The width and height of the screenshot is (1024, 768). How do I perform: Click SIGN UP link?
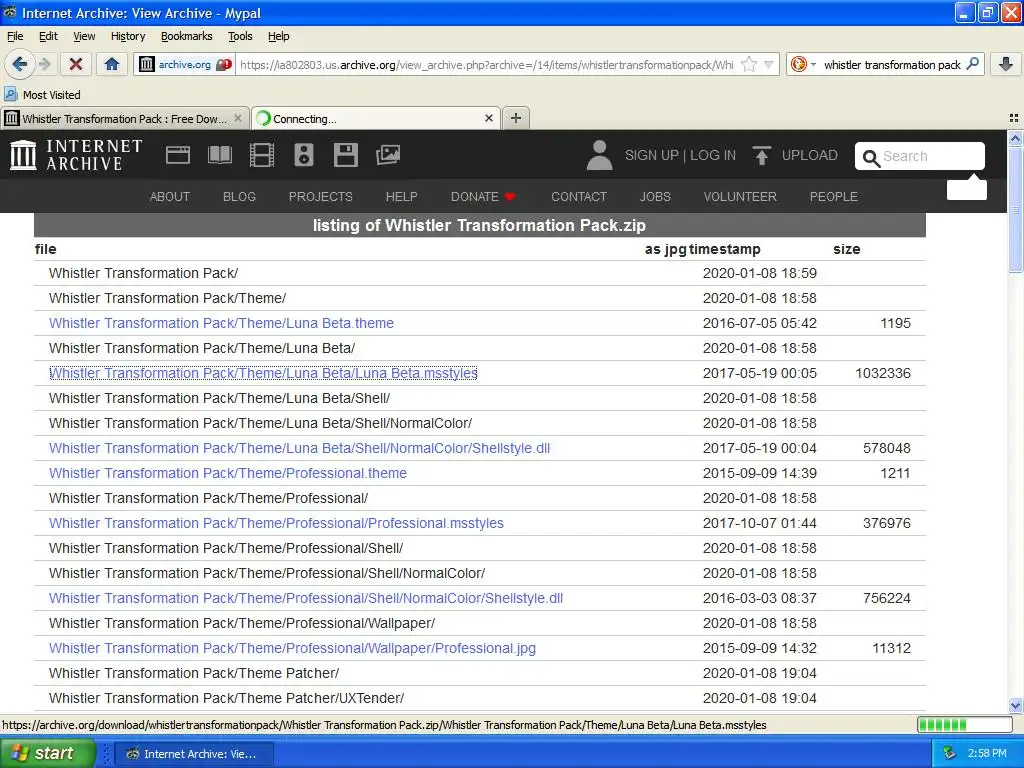[x=652, y=155]
